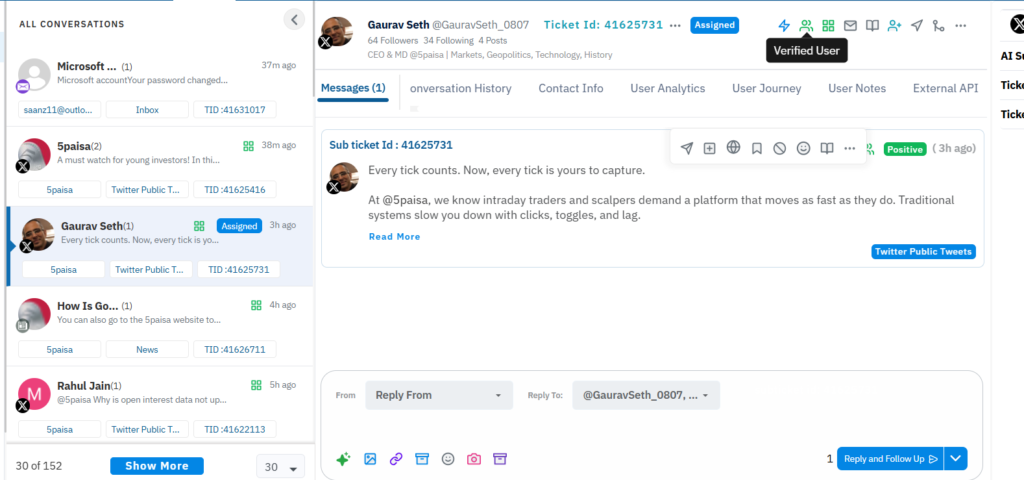Switch to the Contact Info tab

[570, 88]
